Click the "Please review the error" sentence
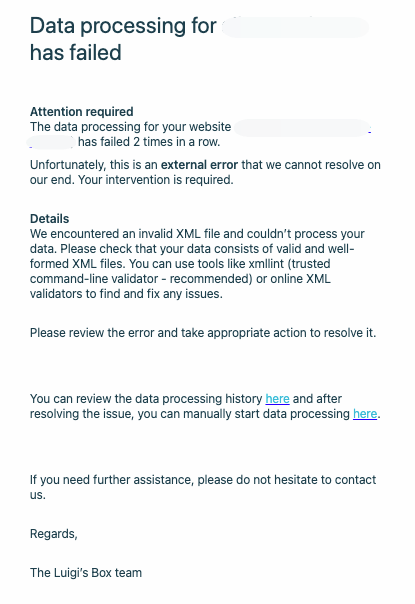This screenshot has height=604, width=415. [203, 333]
